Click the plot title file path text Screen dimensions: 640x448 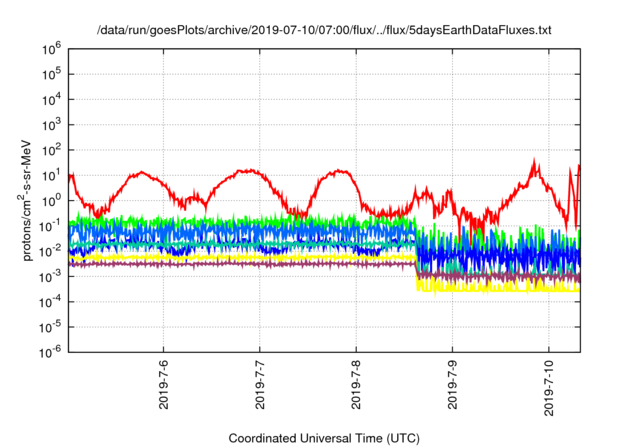coord(324,30)
